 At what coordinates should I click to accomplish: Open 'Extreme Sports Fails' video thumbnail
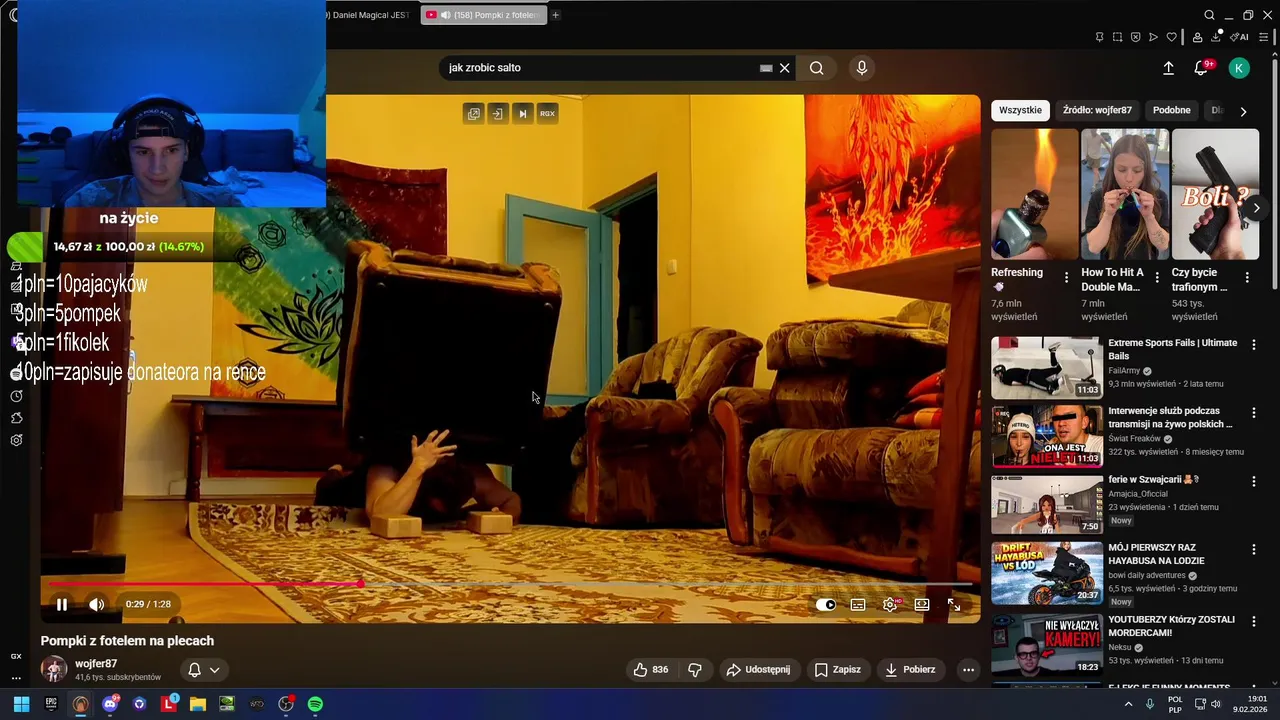pos(1047,367)
